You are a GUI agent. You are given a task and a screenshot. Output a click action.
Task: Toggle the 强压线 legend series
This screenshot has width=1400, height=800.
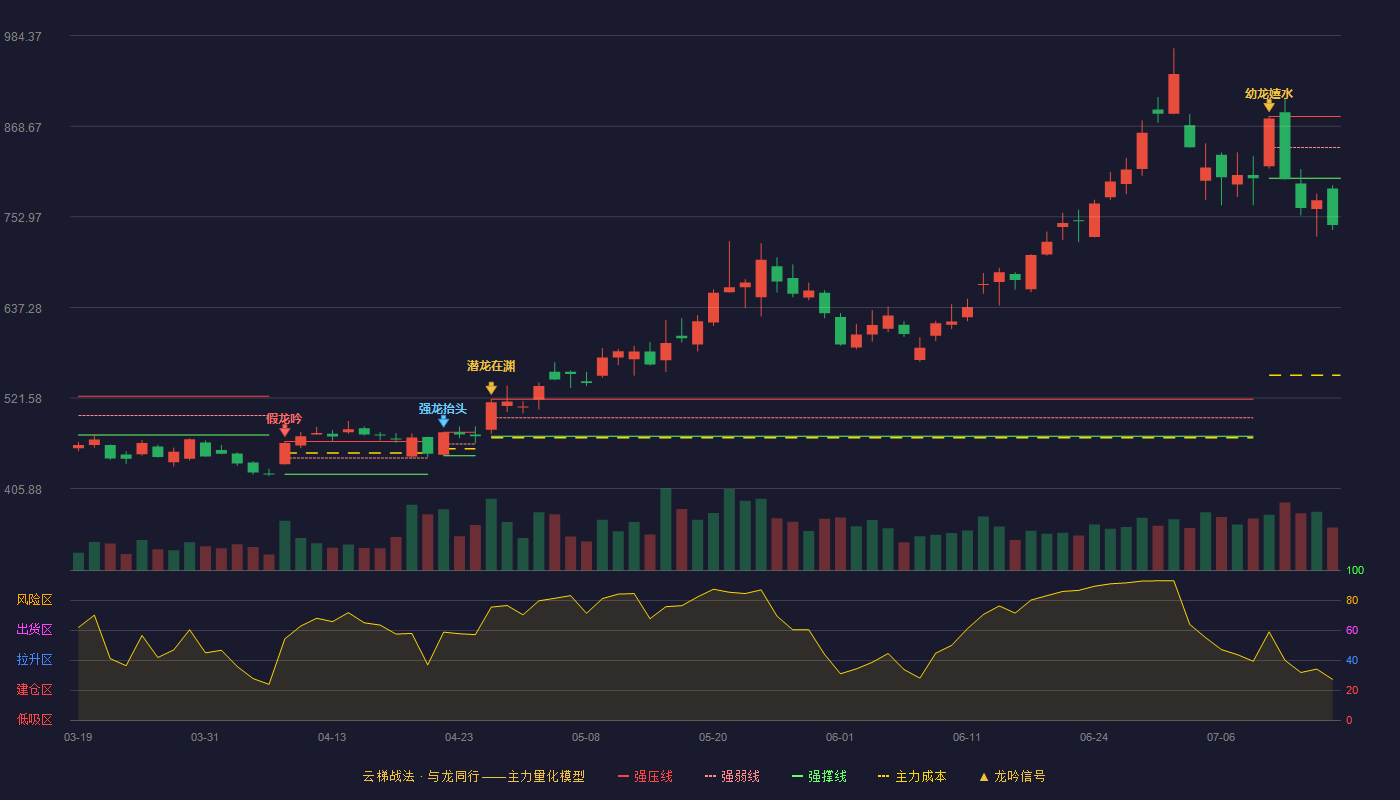pyautogui.click(x=645, y=776)
